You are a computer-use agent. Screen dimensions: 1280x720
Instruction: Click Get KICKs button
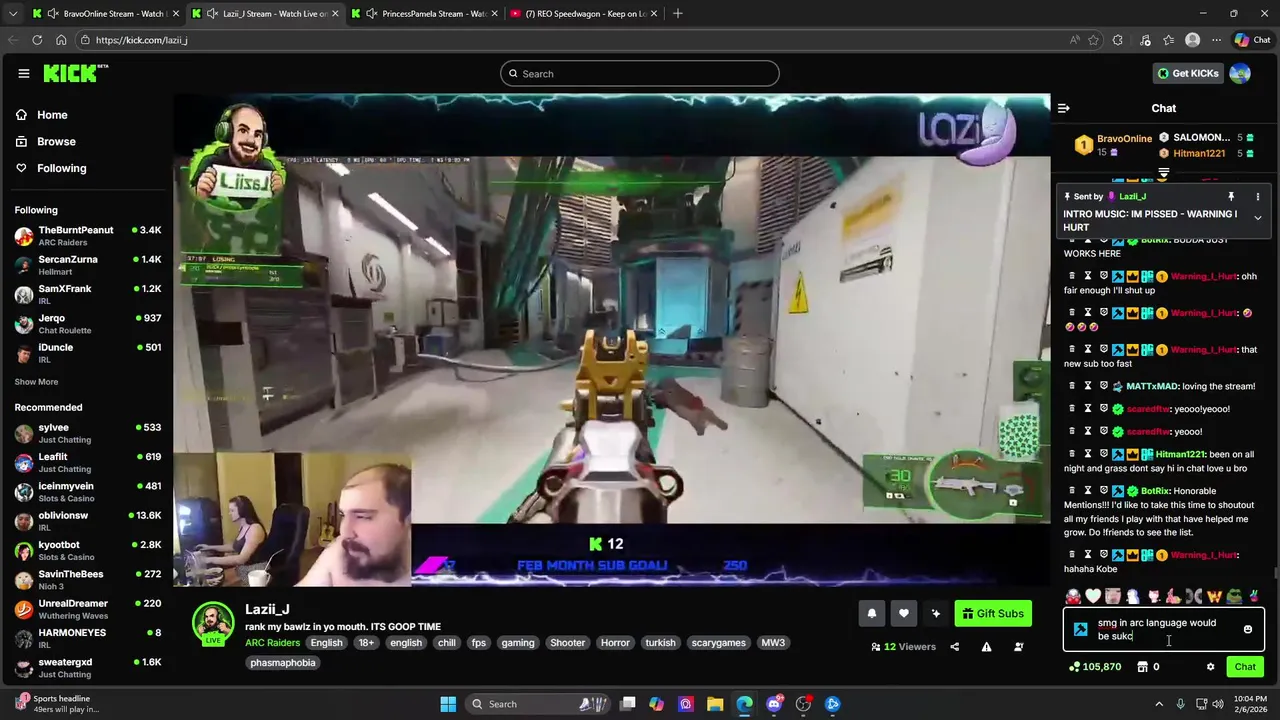(x=1188, y=73)
